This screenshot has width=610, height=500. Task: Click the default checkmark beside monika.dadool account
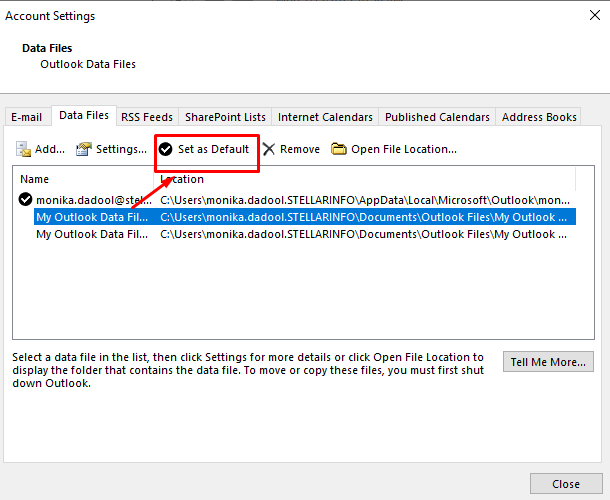(x=25, y=200)
